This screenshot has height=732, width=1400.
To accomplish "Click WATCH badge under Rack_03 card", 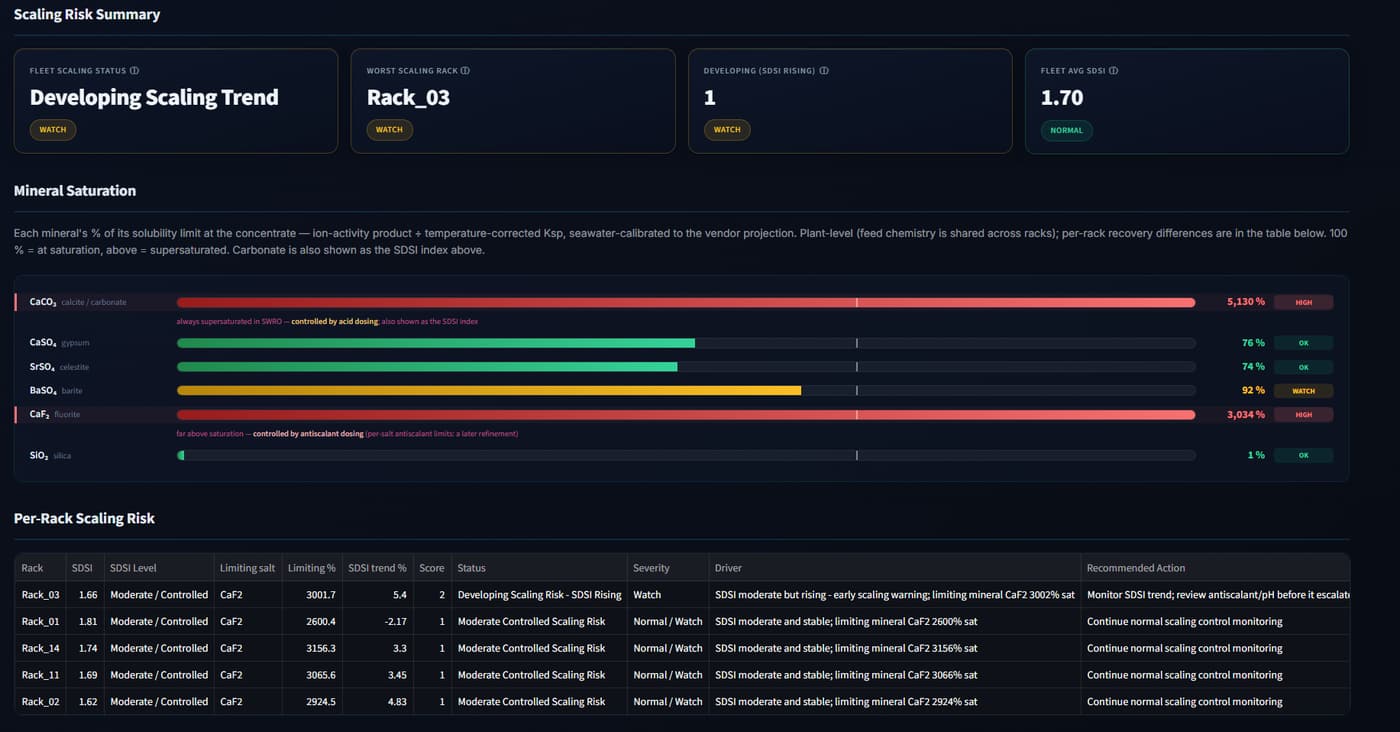I will click(390, 130).
